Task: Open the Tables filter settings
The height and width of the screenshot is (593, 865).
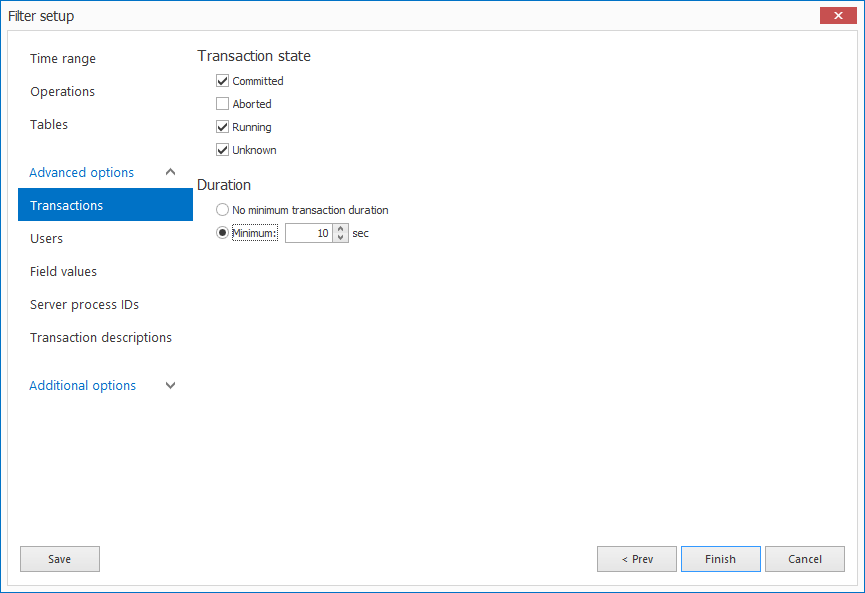Action: (49, 124)
